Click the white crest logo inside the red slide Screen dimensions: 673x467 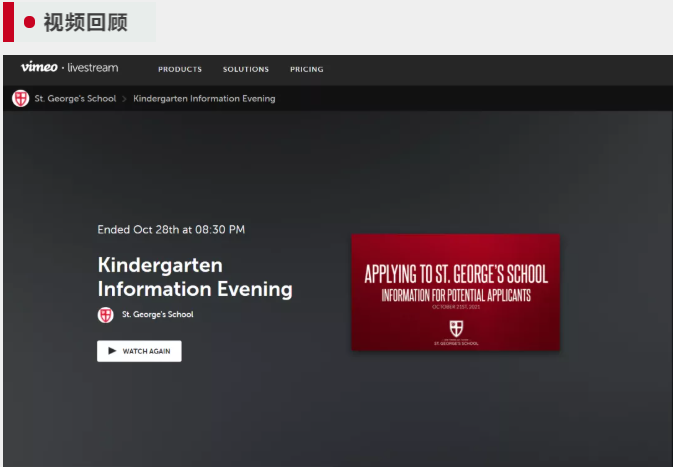point(456,327)
